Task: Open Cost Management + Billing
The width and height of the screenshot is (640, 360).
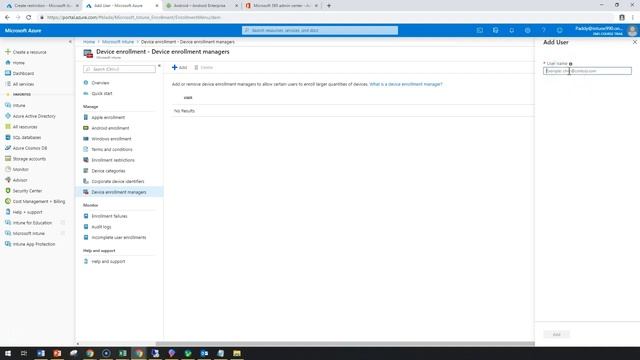Action: click(x=38, y=201)
